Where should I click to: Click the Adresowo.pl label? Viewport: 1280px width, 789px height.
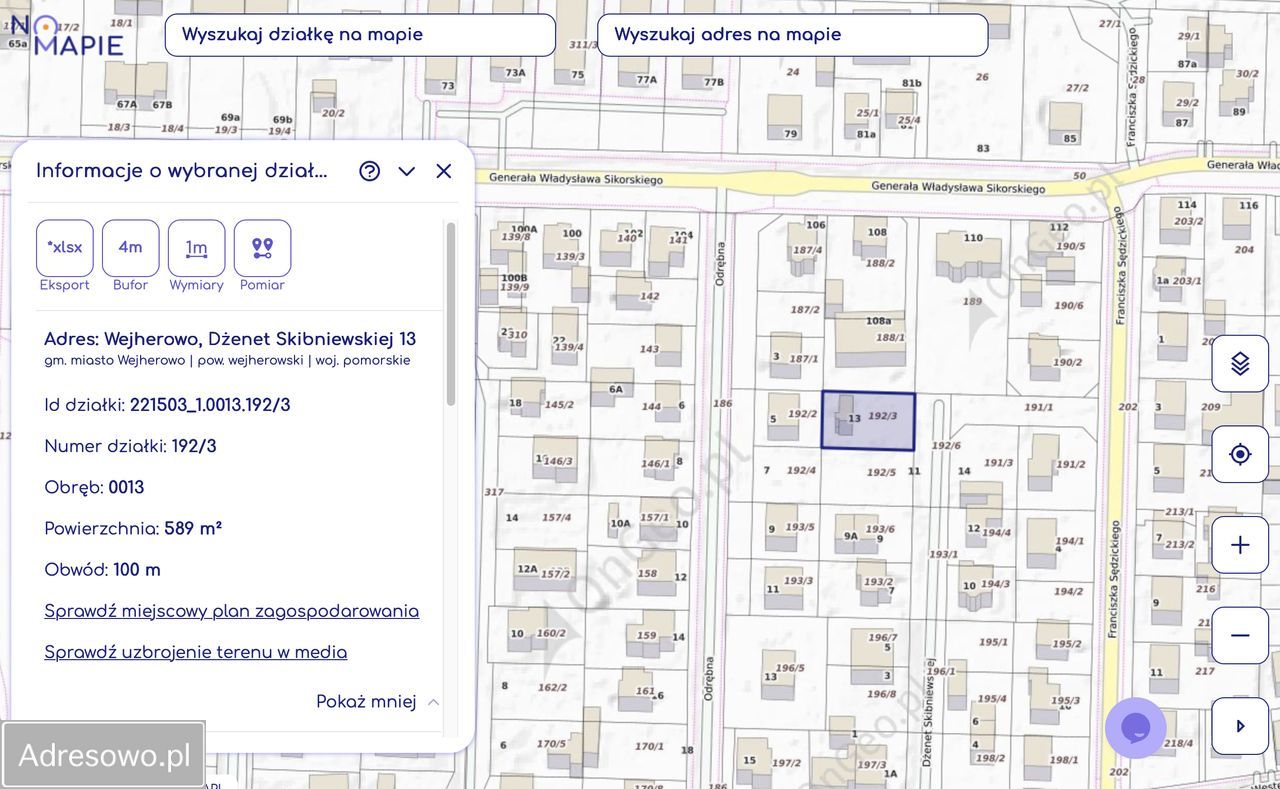pyautogui.click(x=104, y=755)
